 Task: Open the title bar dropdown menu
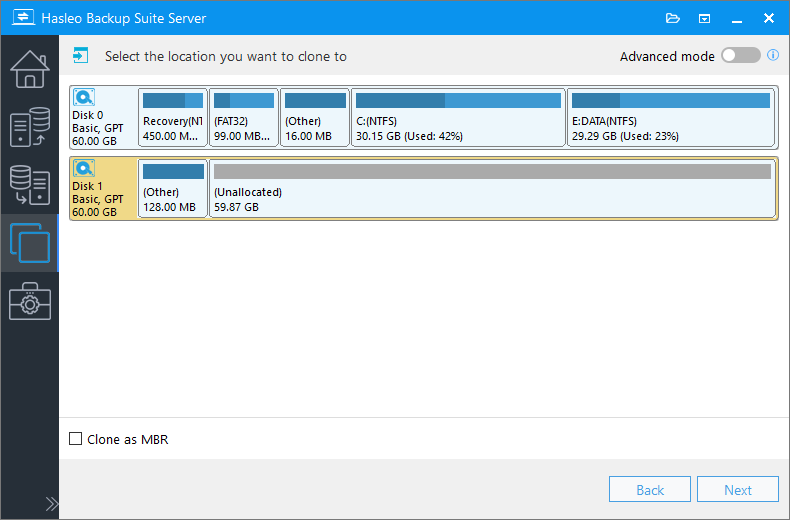coord(705,18)
